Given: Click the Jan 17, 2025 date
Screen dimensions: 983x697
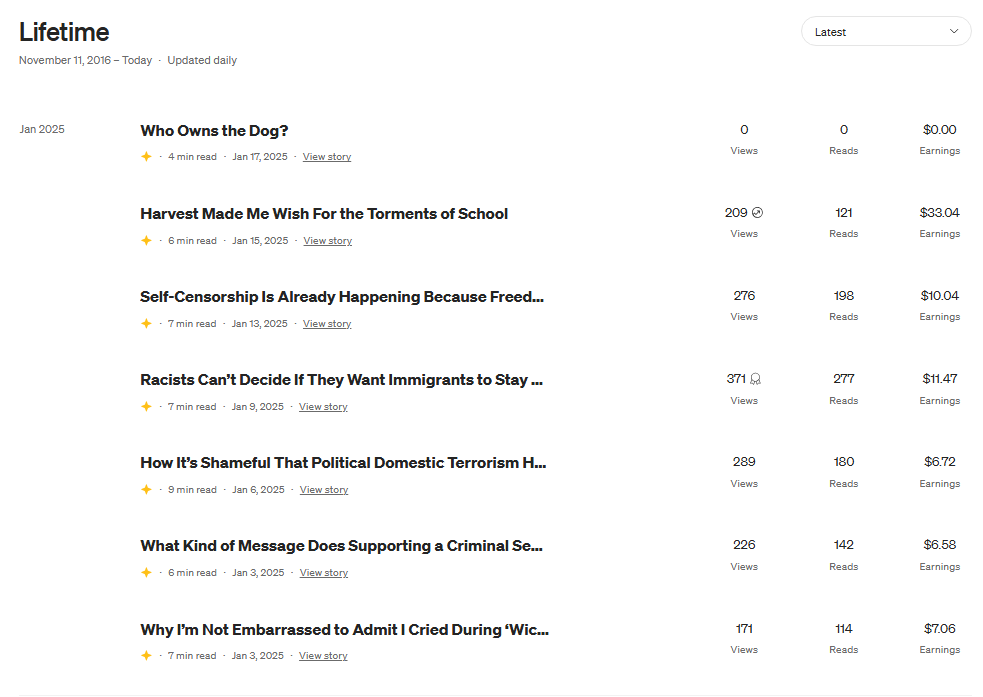Looking at the screenshot, I should 260,157.
